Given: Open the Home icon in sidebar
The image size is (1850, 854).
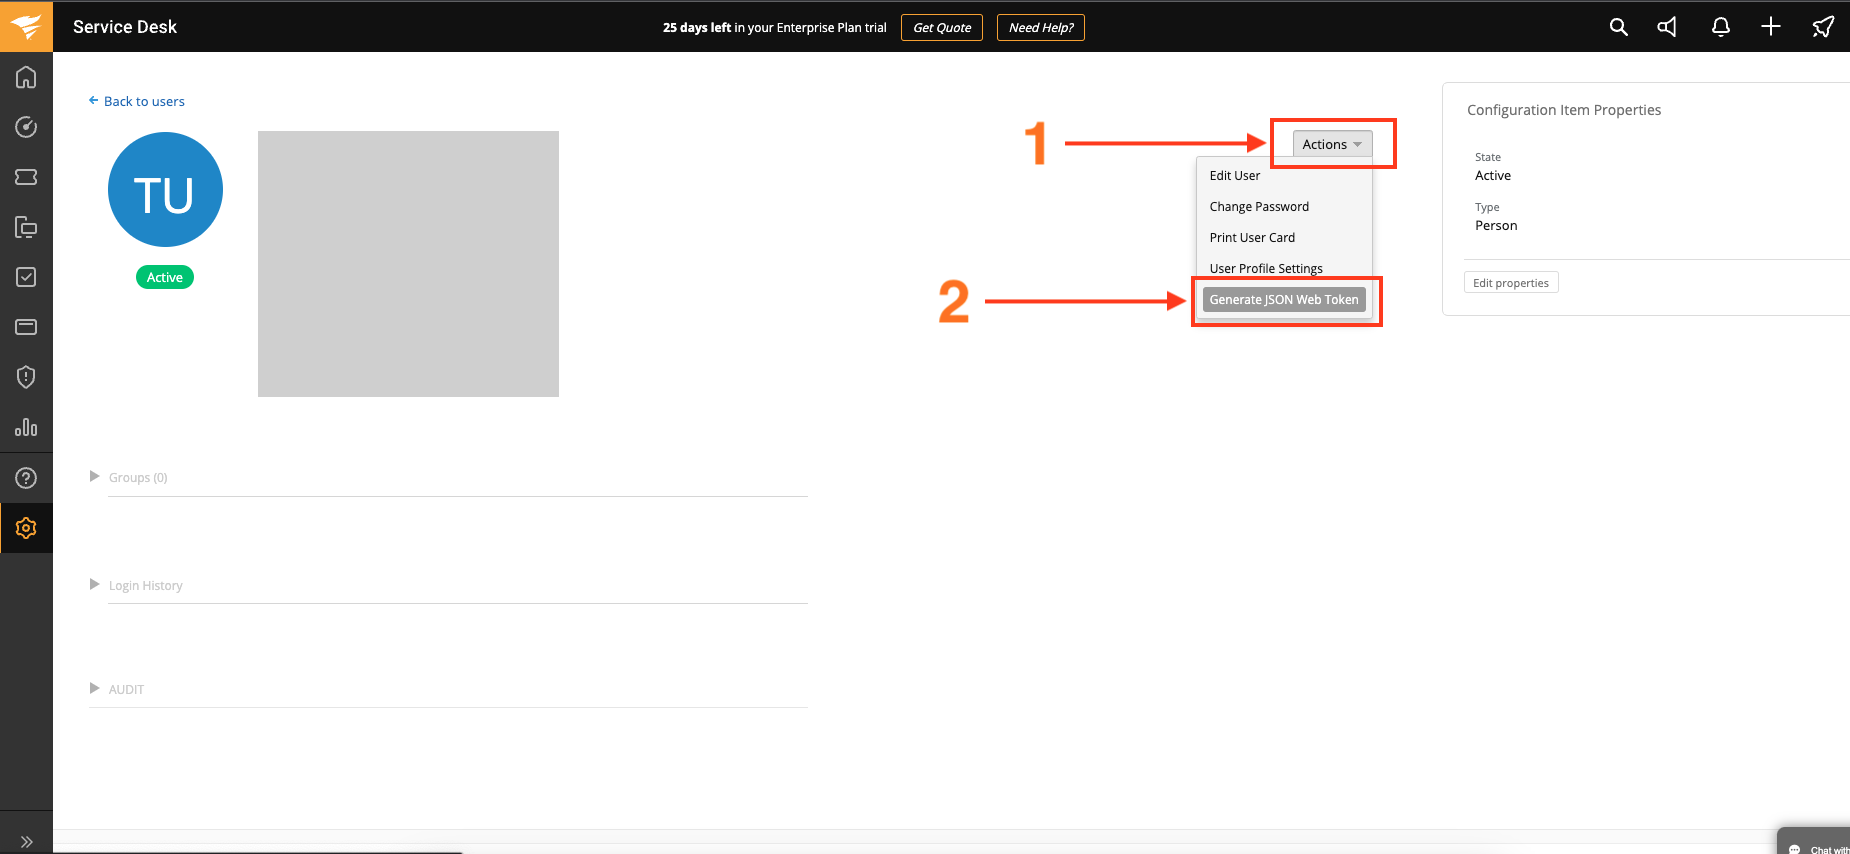Looking at the screenshot, I should [x=26, y=77].
